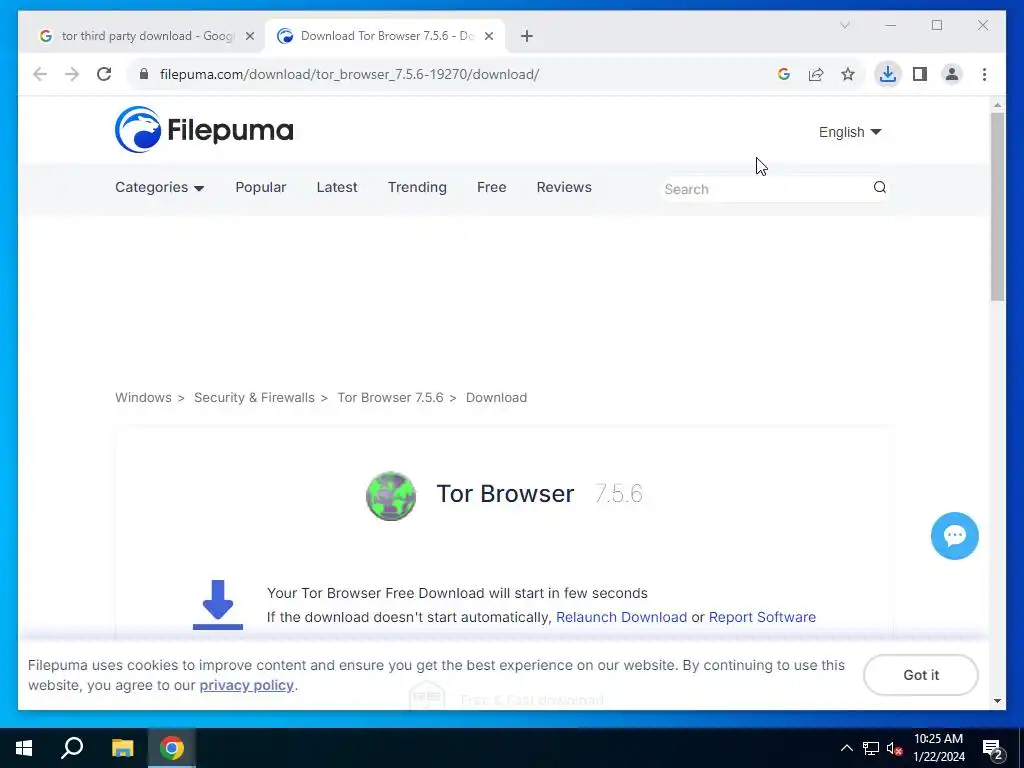1024x768 pixels.
Task: Show hidden tray icons chevron
Action: 846,748
